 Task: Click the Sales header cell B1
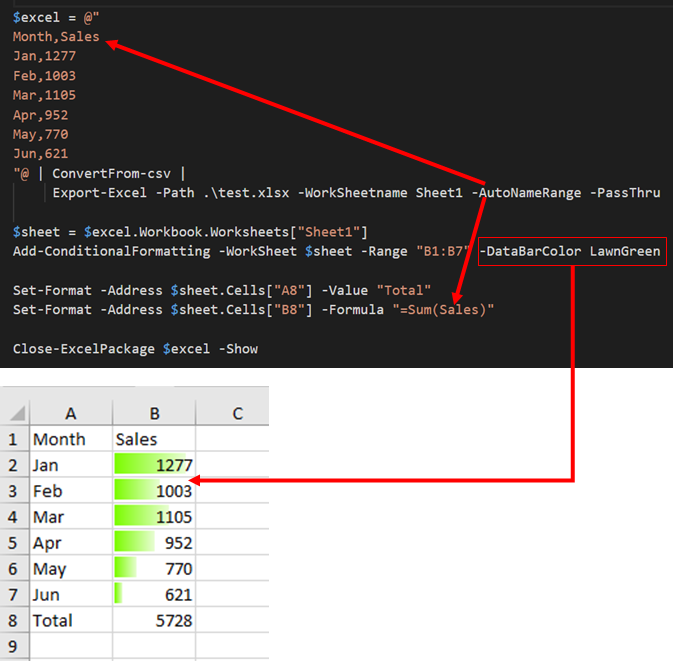154,439
